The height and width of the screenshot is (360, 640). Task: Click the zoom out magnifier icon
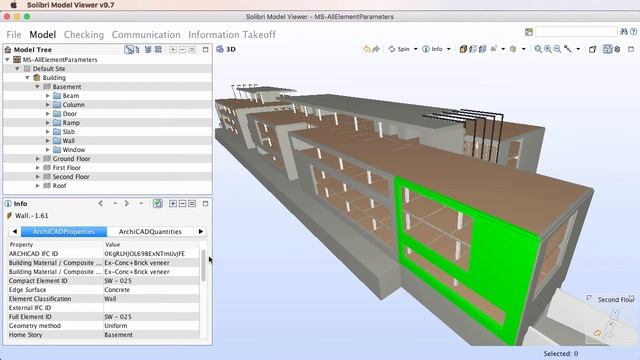point(557,49)
